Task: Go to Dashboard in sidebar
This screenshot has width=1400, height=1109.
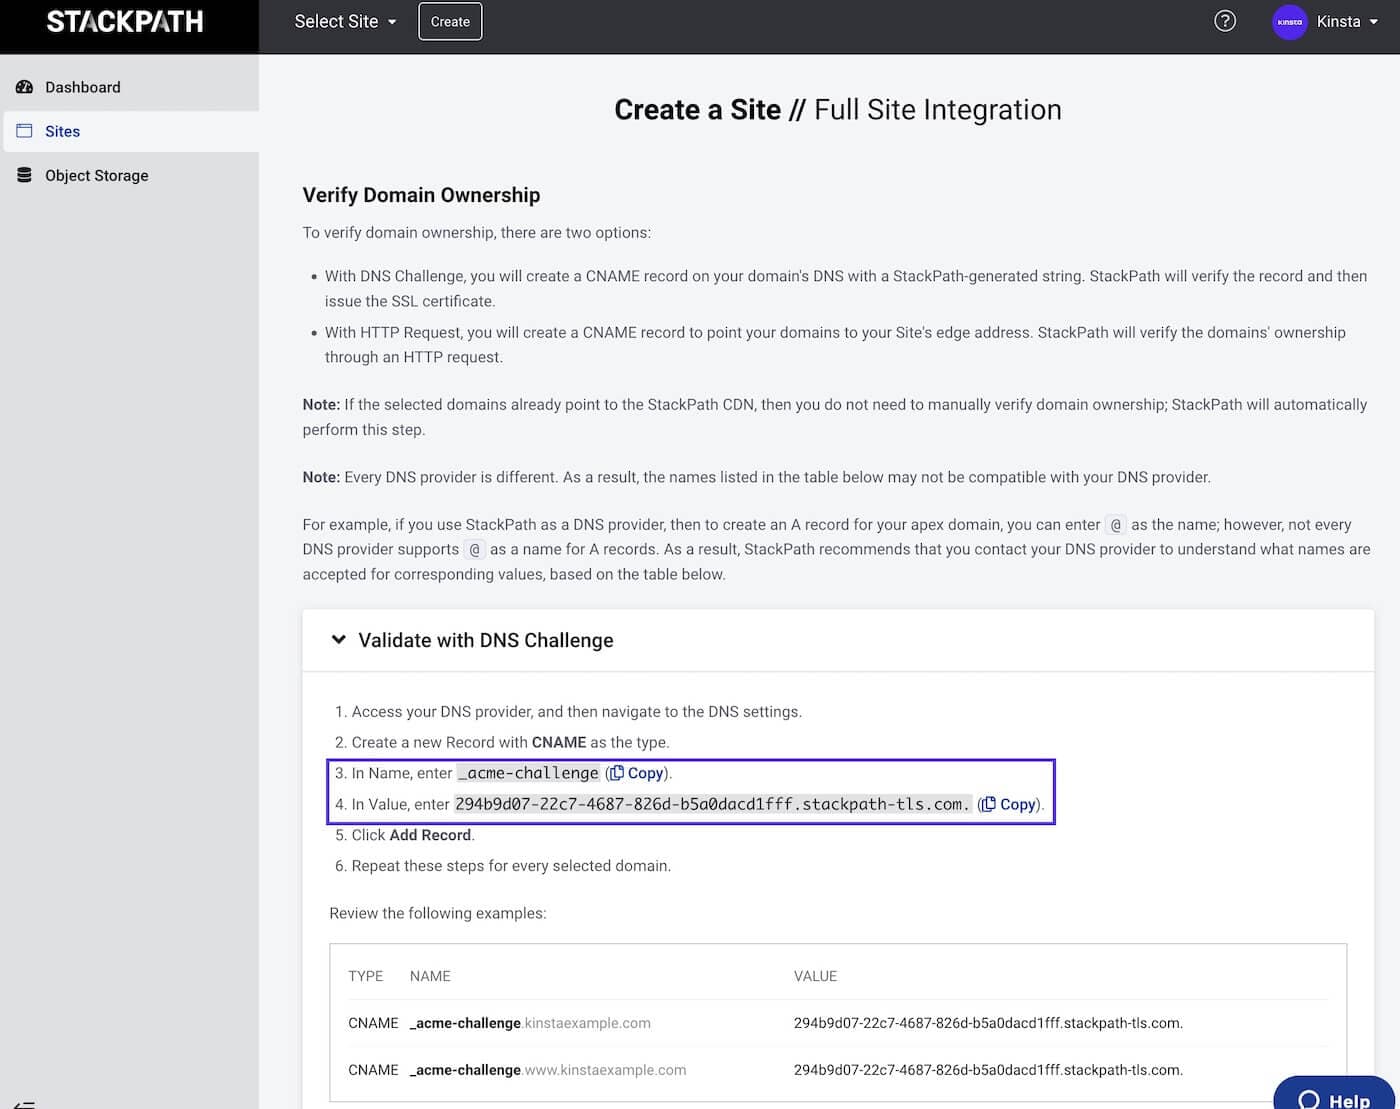Action: click(83, 87)
